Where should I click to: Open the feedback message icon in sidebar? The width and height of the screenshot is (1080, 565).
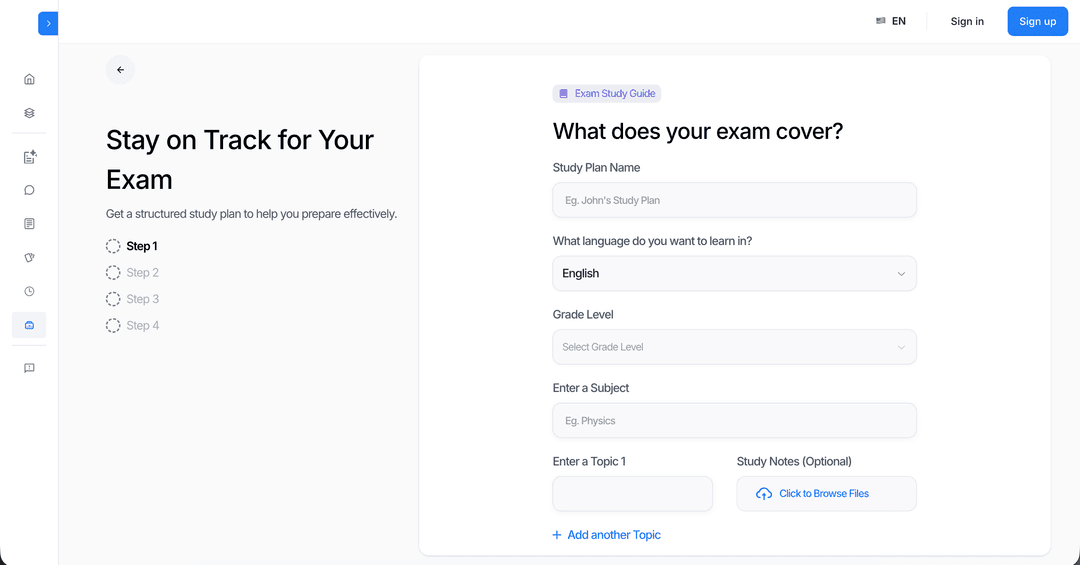(29, 368)
